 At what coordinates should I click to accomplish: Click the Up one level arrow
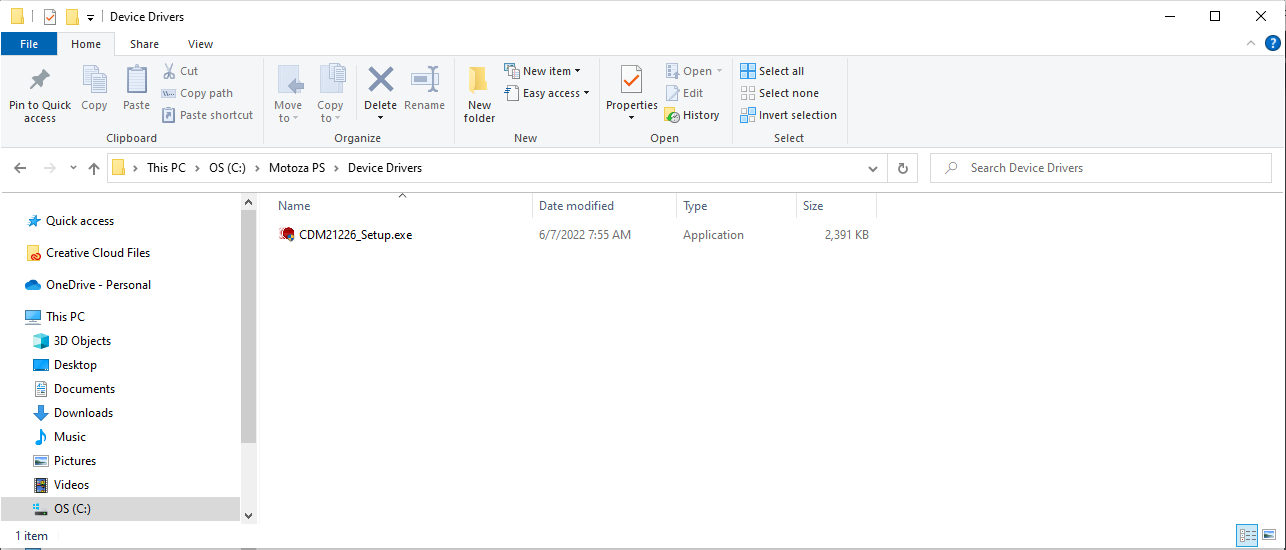click(x=94, y=168)
